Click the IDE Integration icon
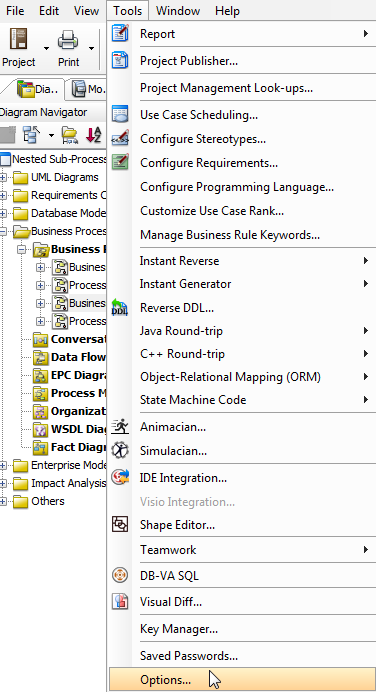 120,477
